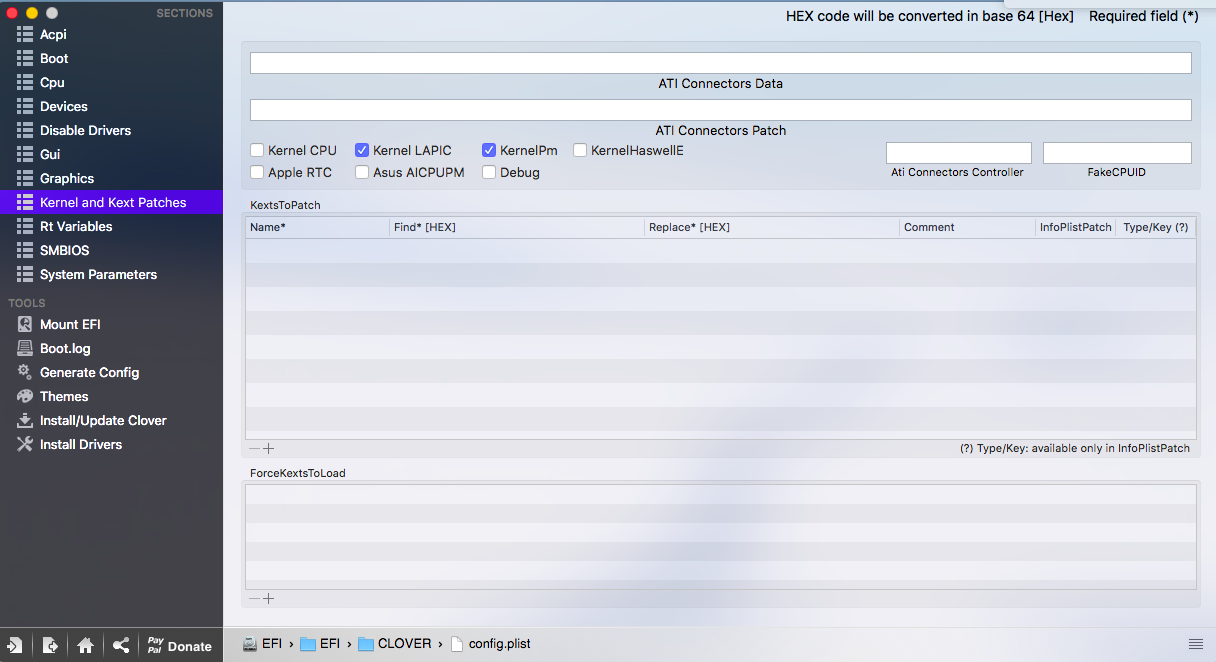Open the list menu icon at bottom right
Image resolution: width=1216 pixels, height=662 pixels.
(1195, 643)
